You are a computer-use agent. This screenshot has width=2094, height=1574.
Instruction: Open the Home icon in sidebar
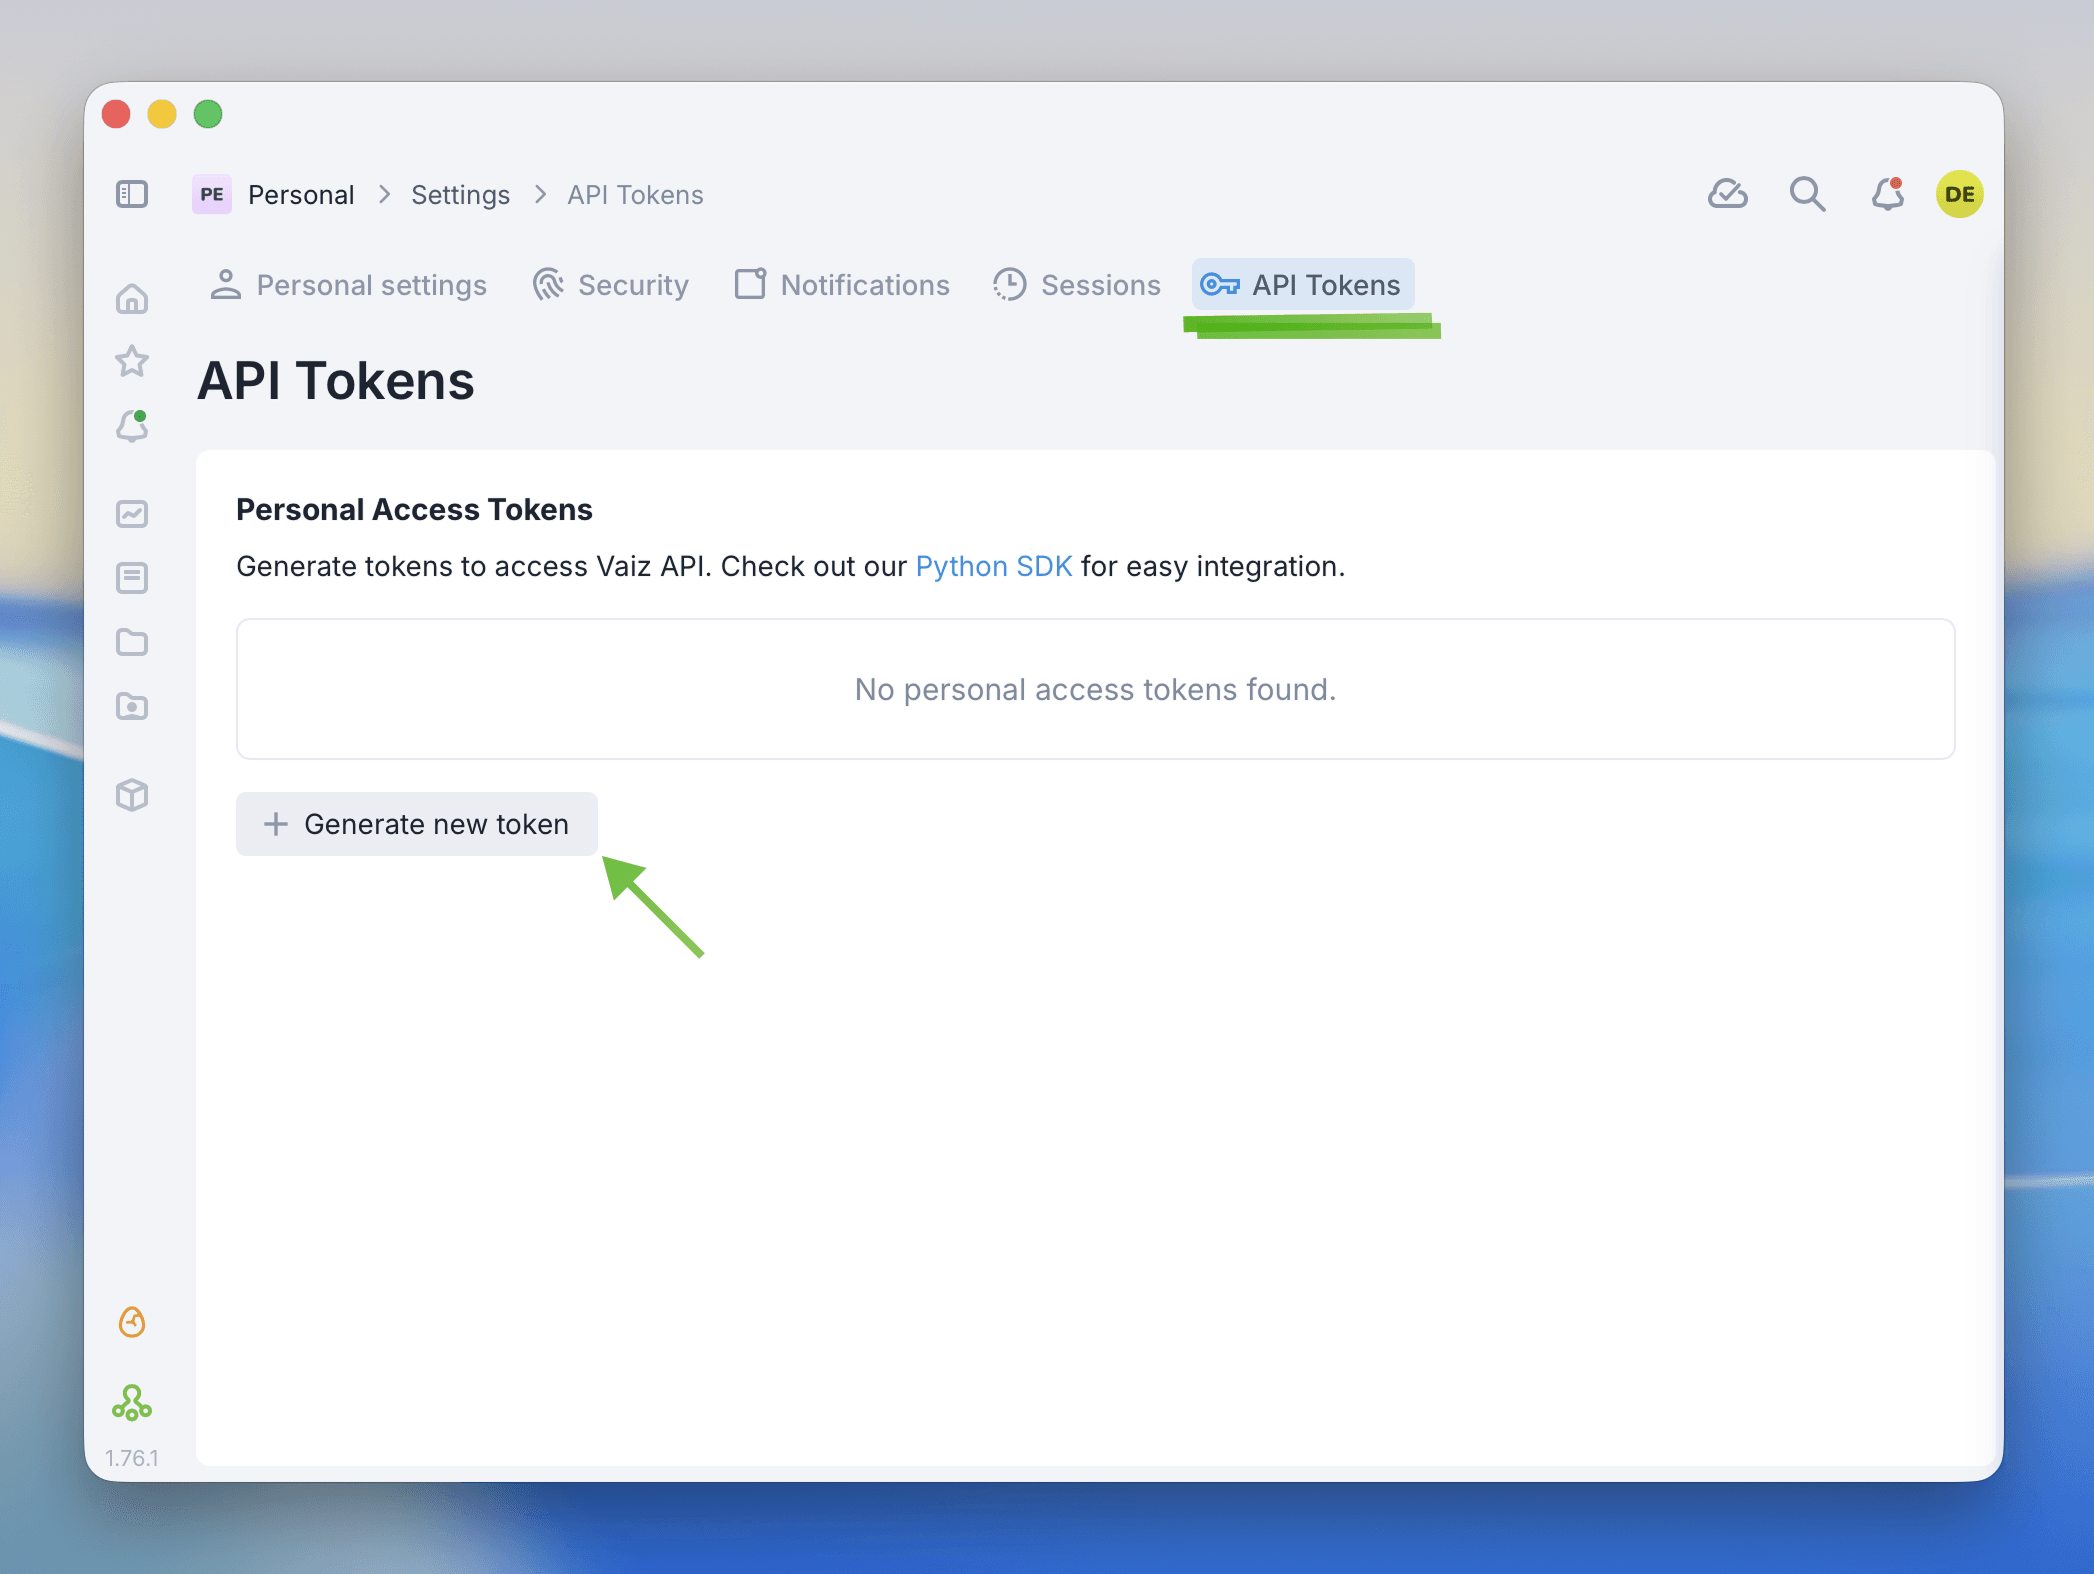point(132,299)
